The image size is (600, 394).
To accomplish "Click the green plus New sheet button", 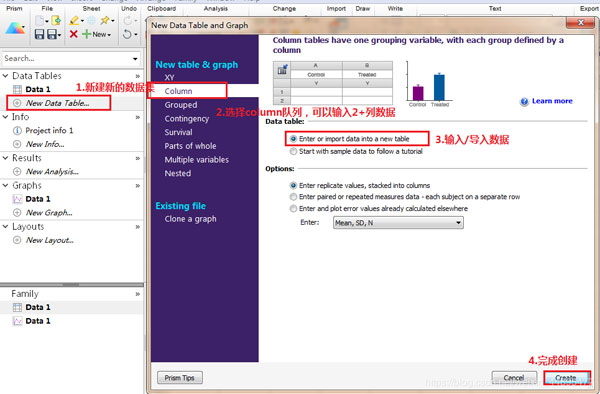I will [x=94, y=34].
